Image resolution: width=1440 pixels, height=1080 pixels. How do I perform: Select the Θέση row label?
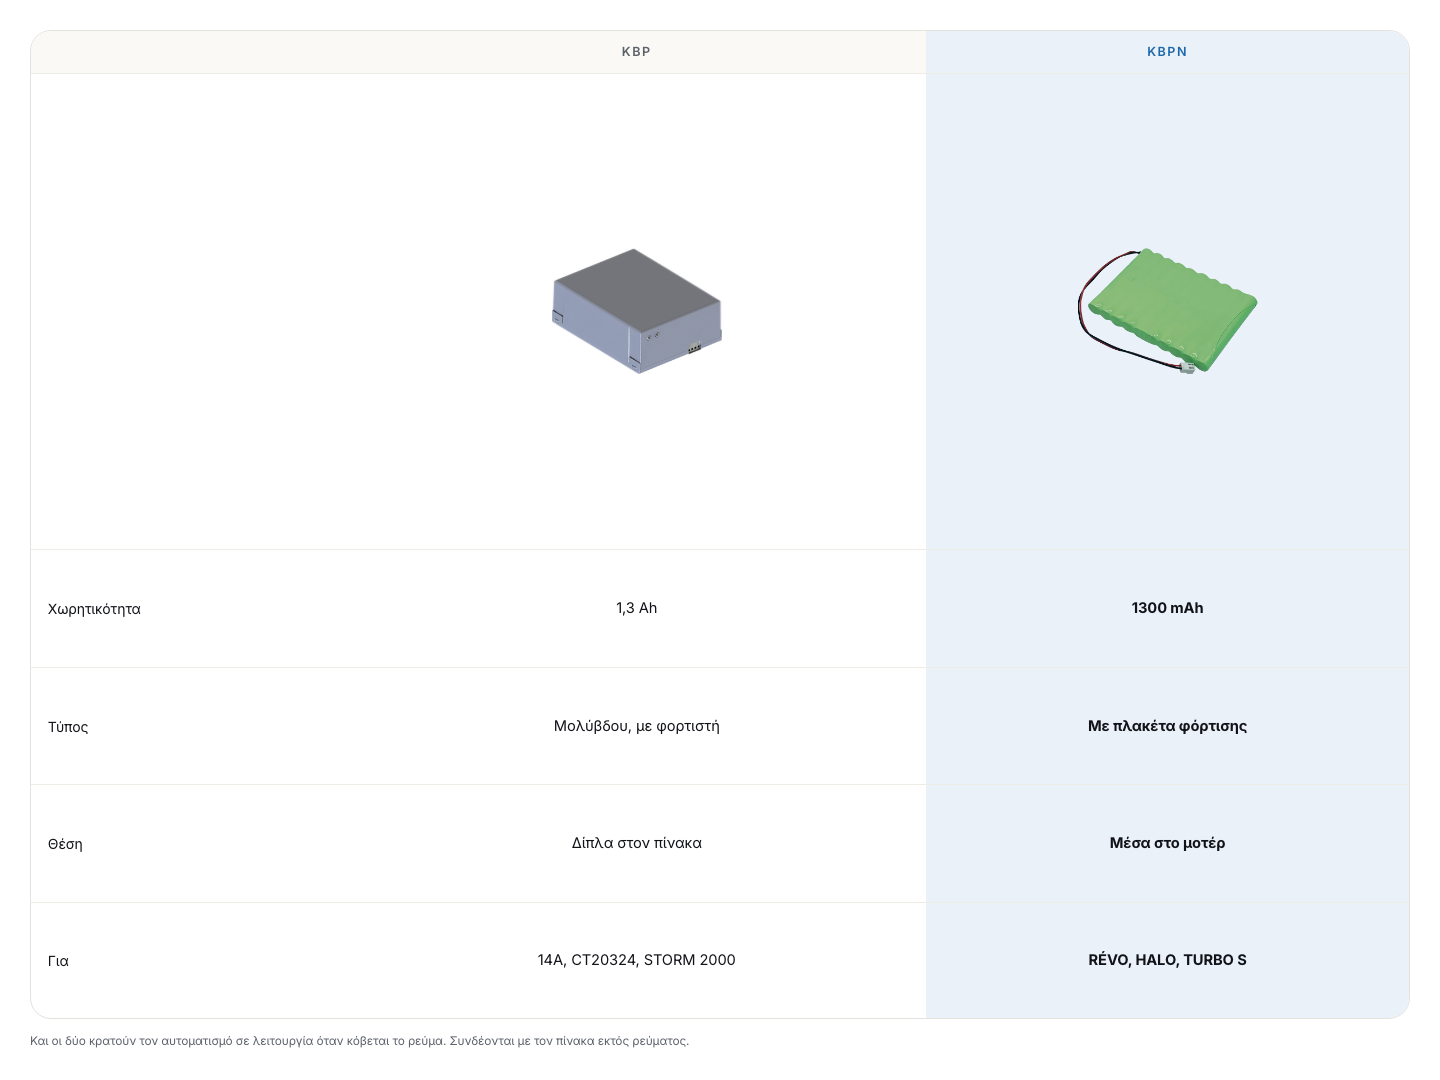click(65, 844)
